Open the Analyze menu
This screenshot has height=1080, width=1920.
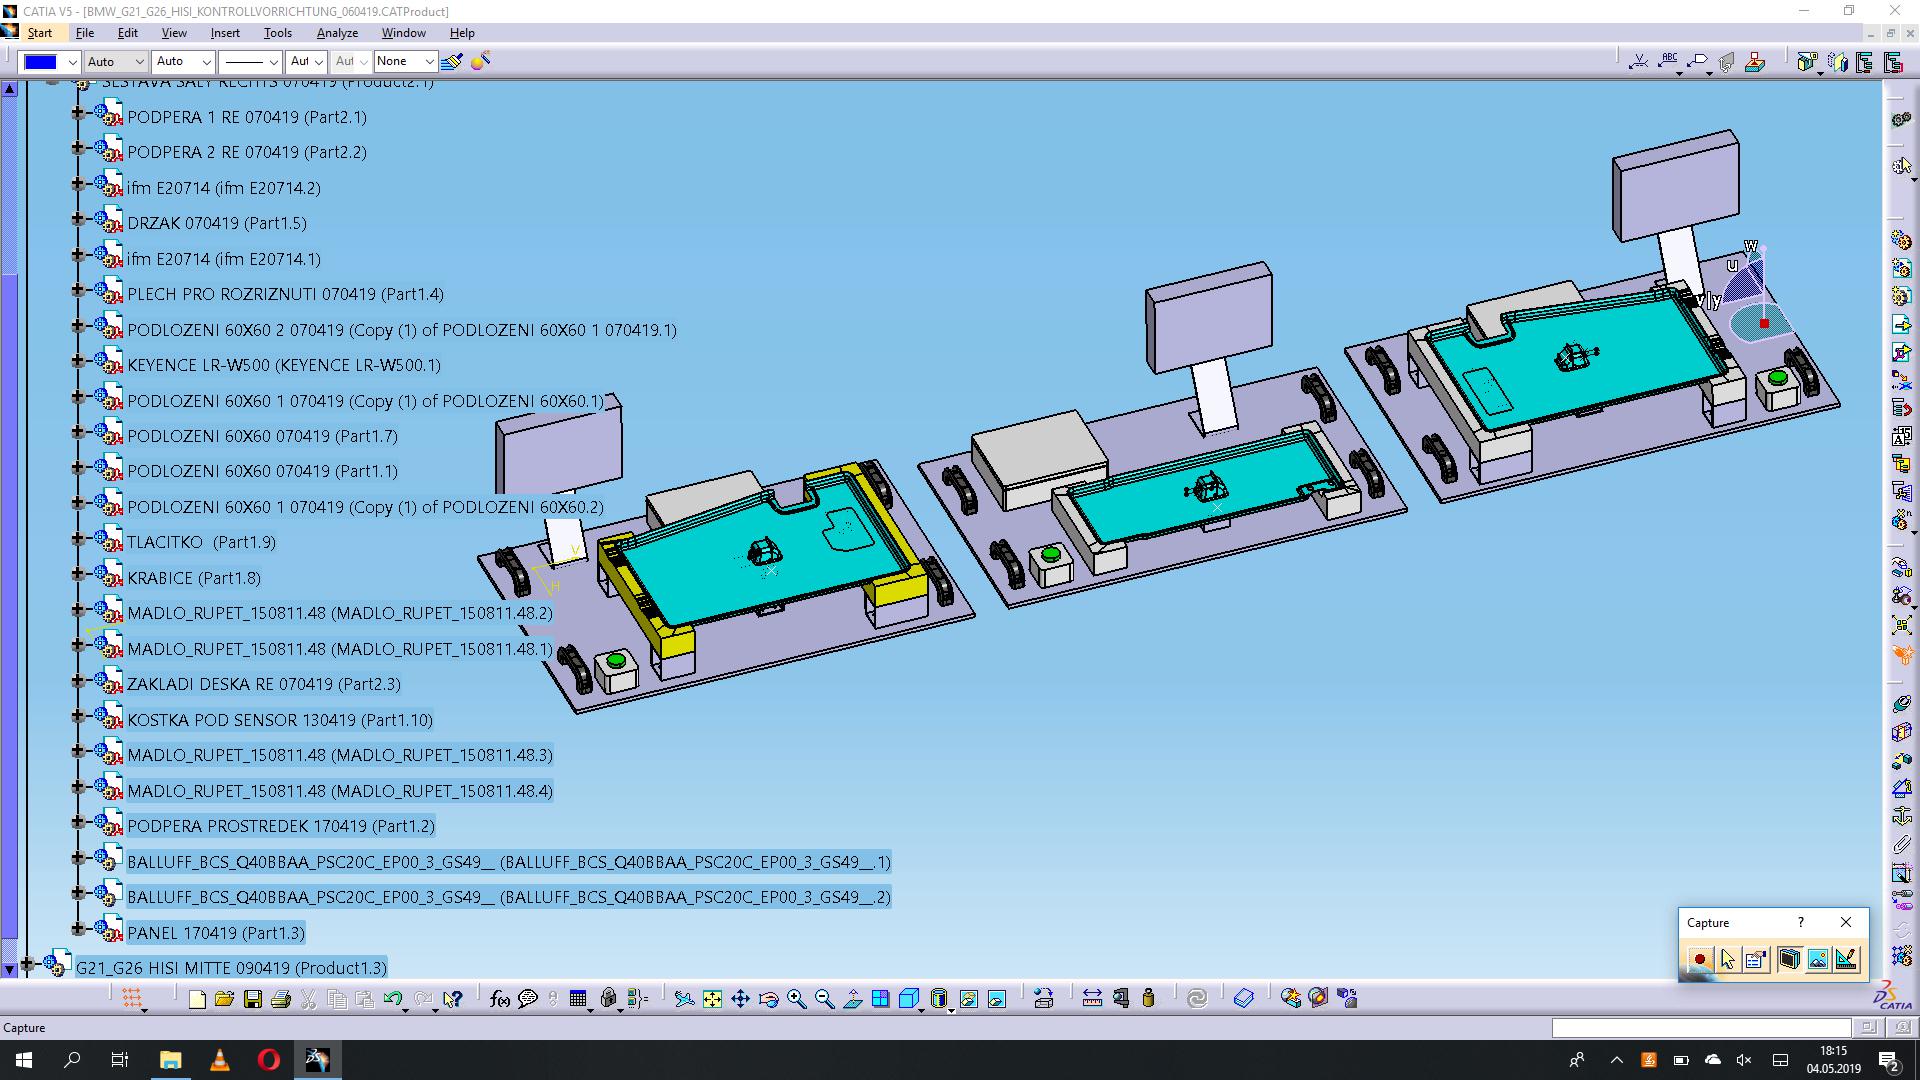337,33
